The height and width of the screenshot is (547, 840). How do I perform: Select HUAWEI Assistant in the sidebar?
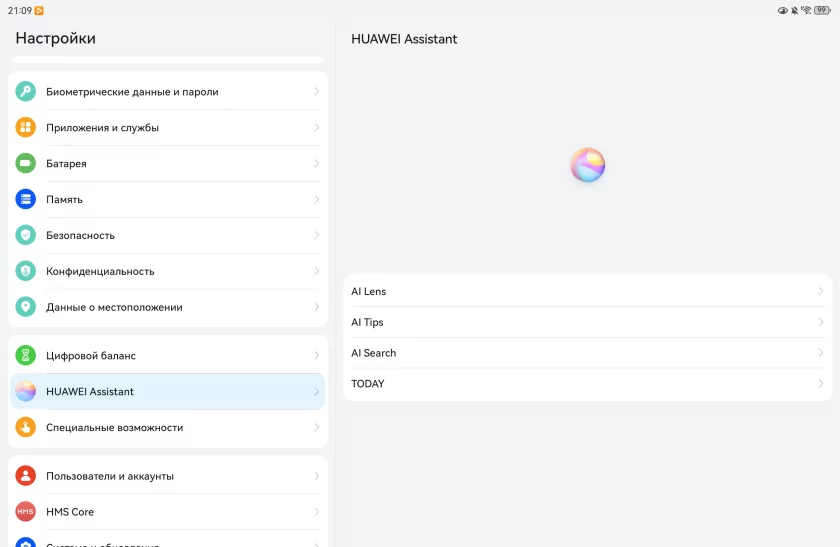click(x=168, y=392)
